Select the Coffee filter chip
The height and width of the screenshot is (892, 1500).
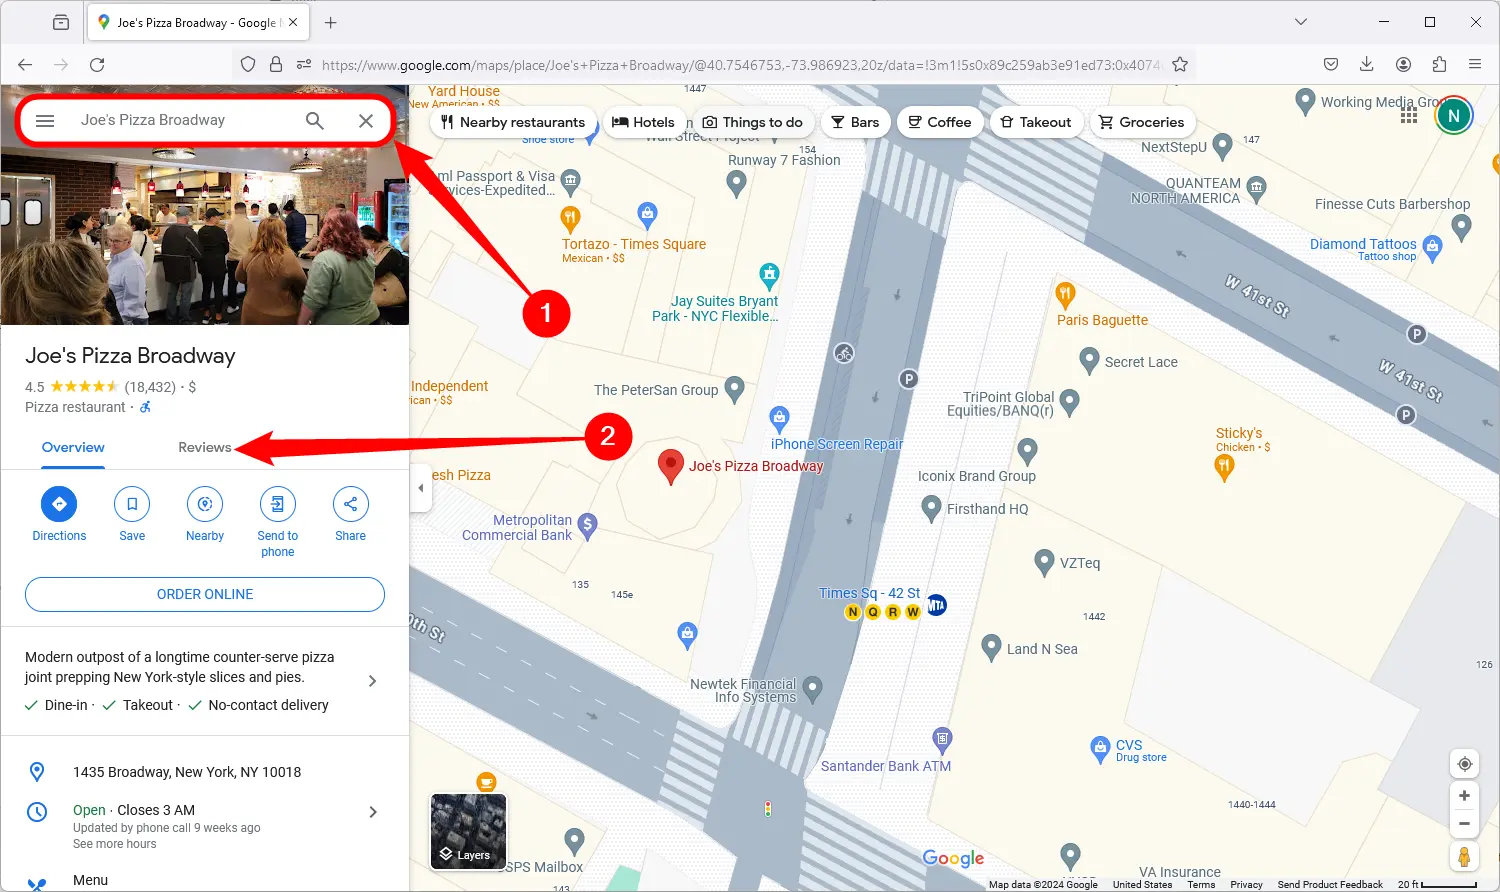[x=939, y=122]
